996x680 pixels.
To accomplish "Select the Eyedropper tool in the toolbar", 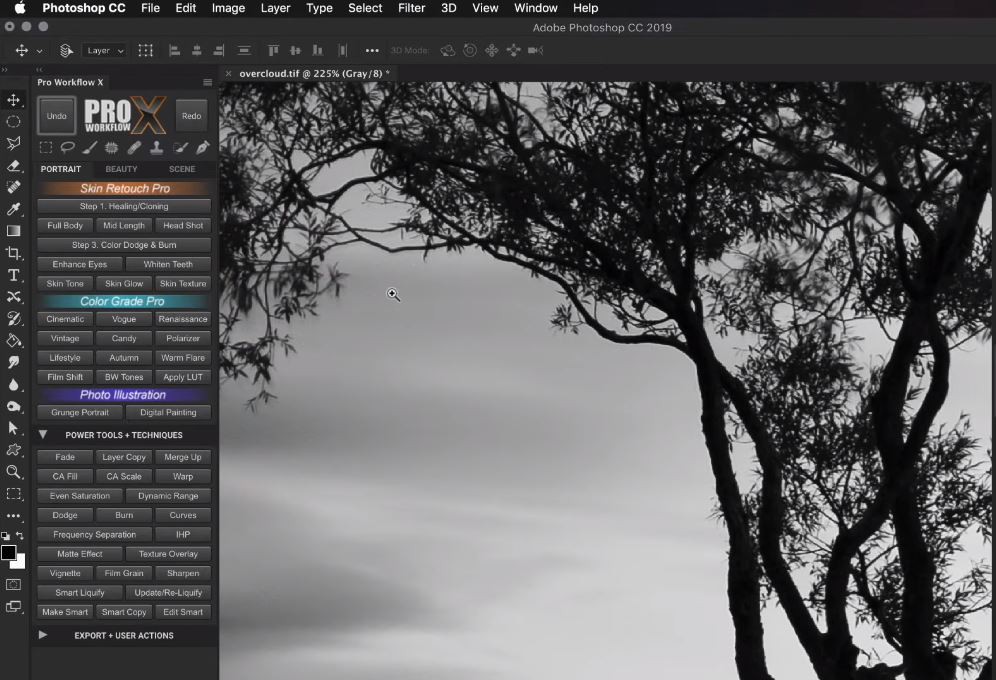I will point(14,209).
